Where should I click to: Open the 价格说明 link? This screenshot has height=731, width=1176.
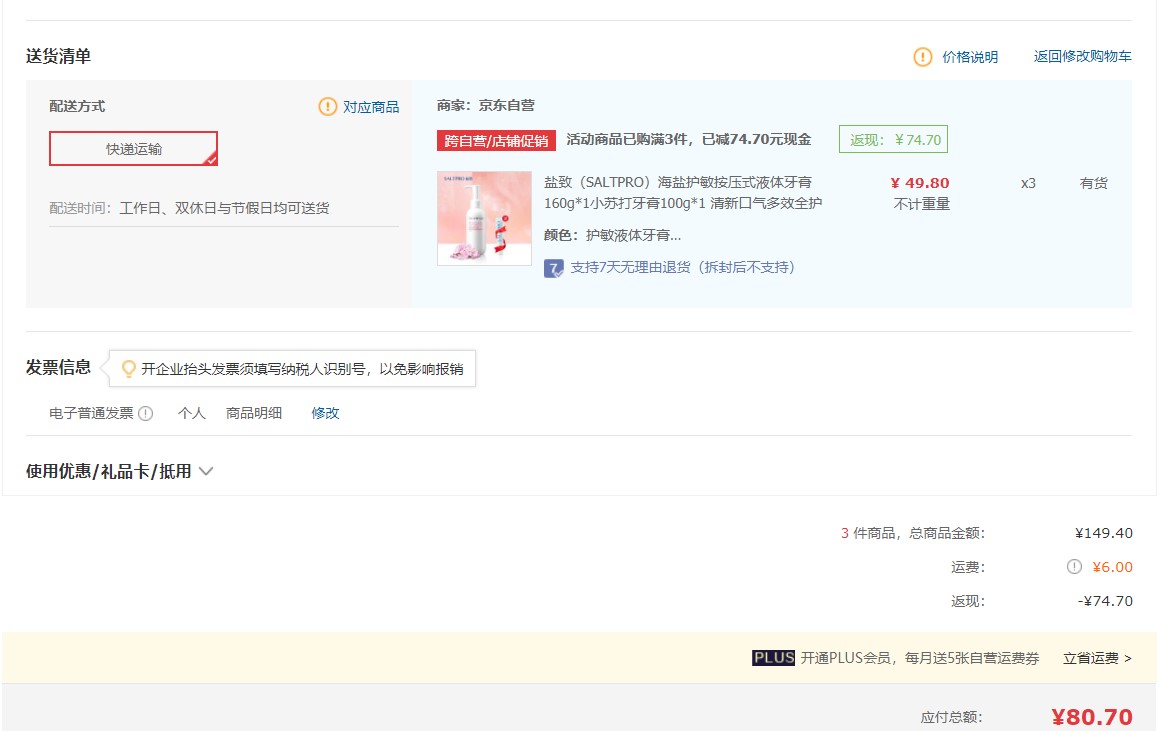(x=970, y=57)
